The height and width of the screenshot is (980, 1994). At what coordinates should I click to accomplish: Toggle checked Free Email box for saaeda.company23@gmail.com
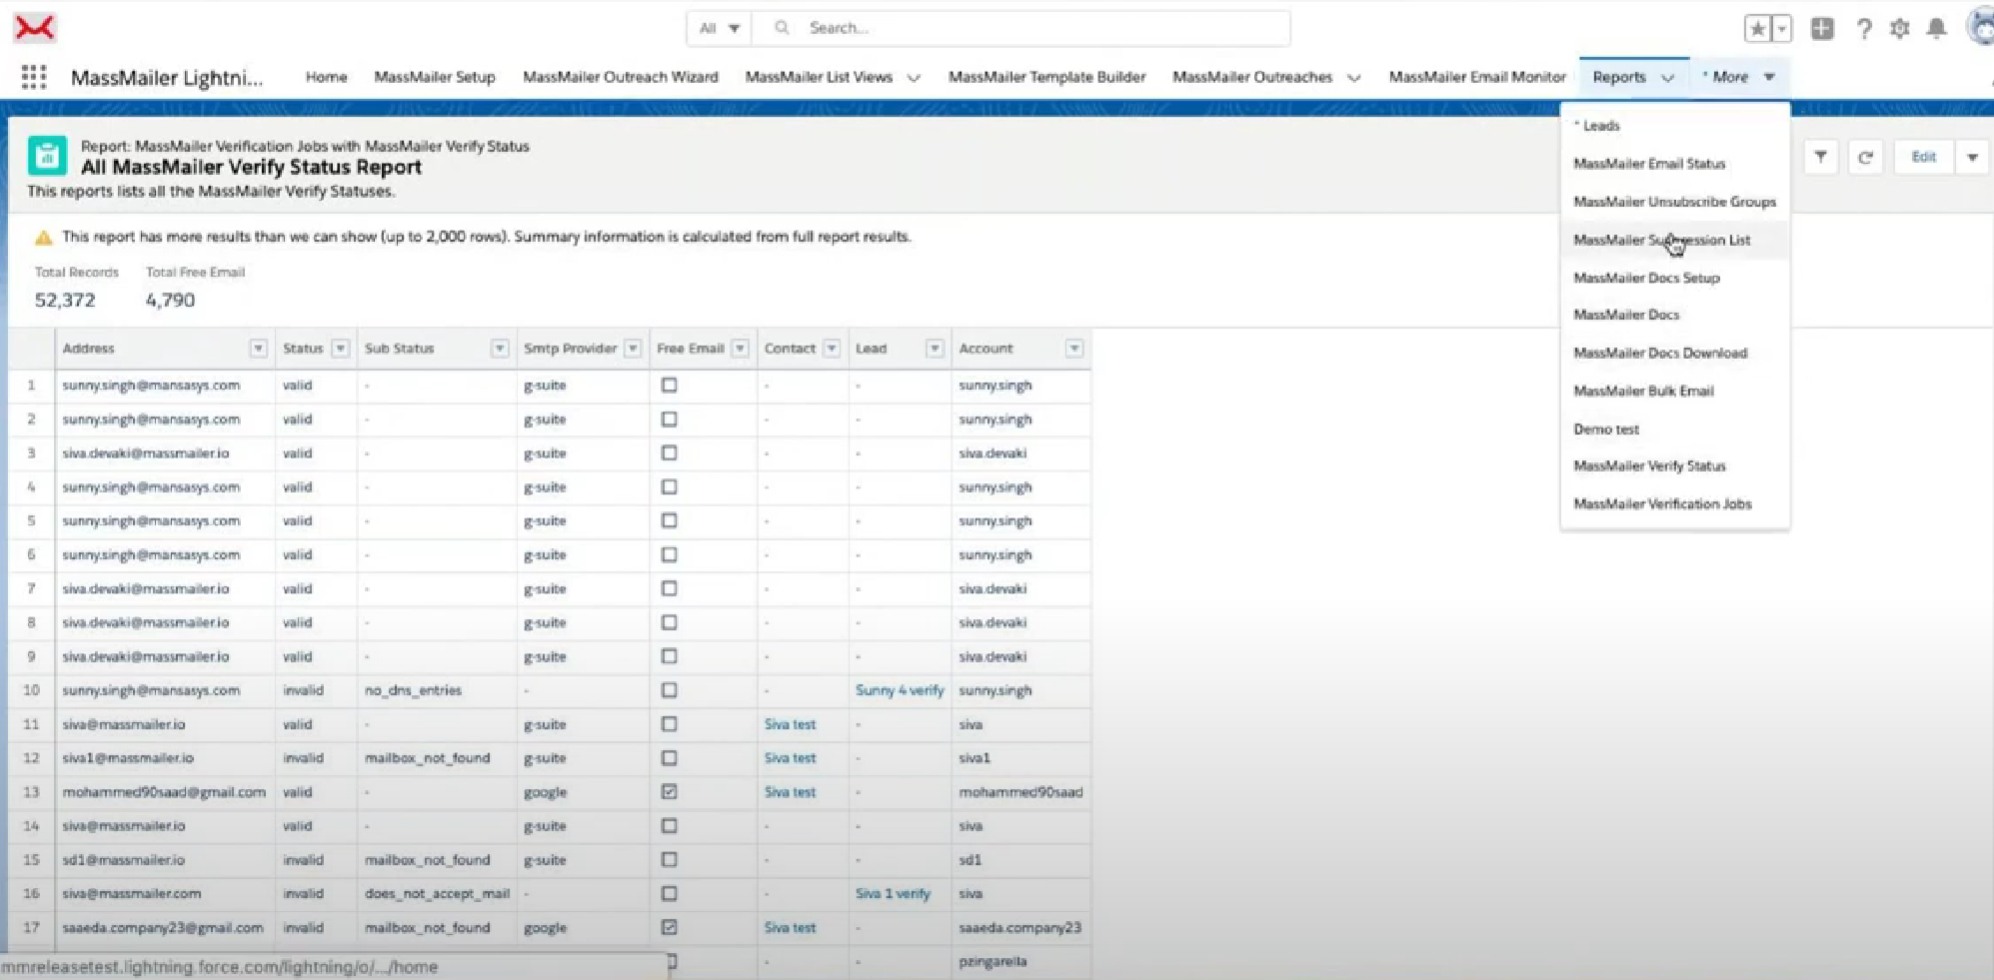(669, 928)
